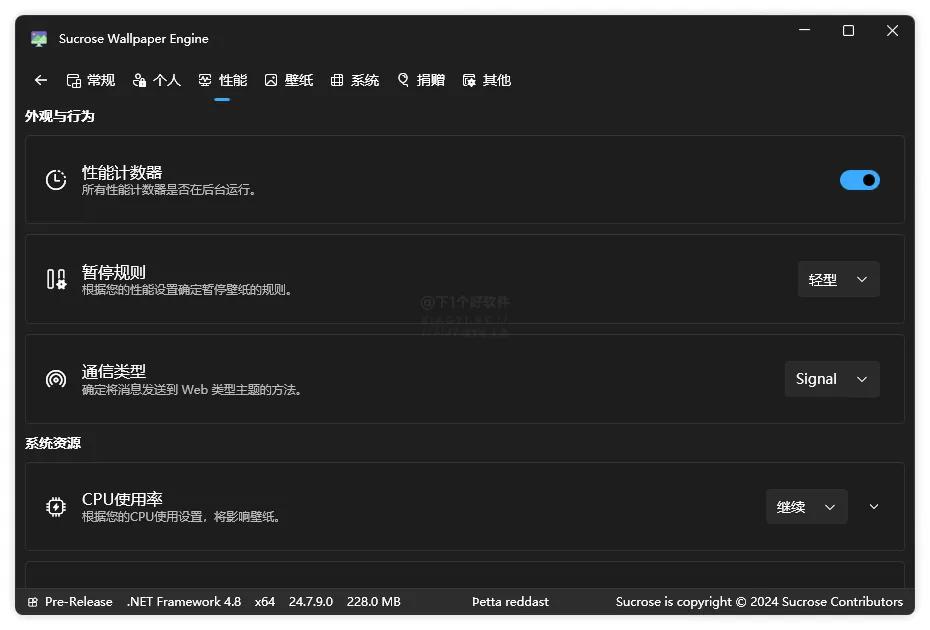Click the CPU chip icon beside CPU使用率
Screen dimensions: 930x630
pyautogui.click(x=55, y=507)
